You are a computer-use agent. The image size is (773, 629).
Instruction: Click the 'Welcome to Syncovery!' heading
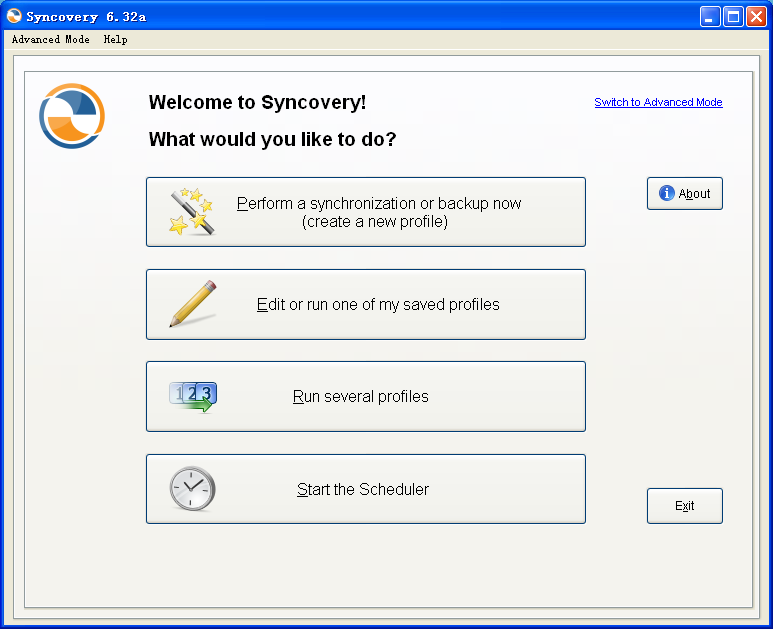[x=257, y=103]
